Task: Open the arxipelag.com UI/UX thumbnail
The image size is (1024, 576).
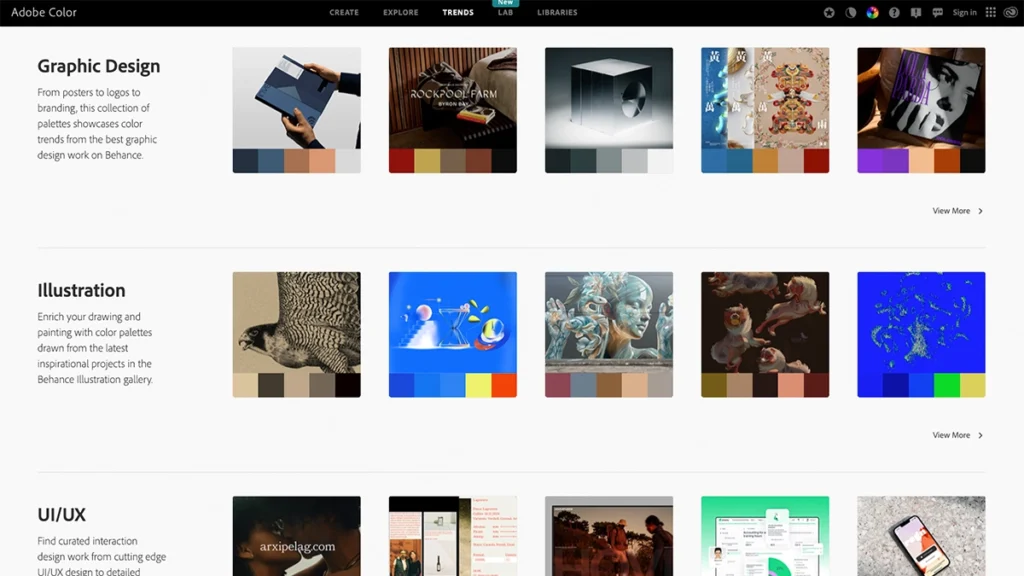Action: pyautogui.click(x=296, y=536)
